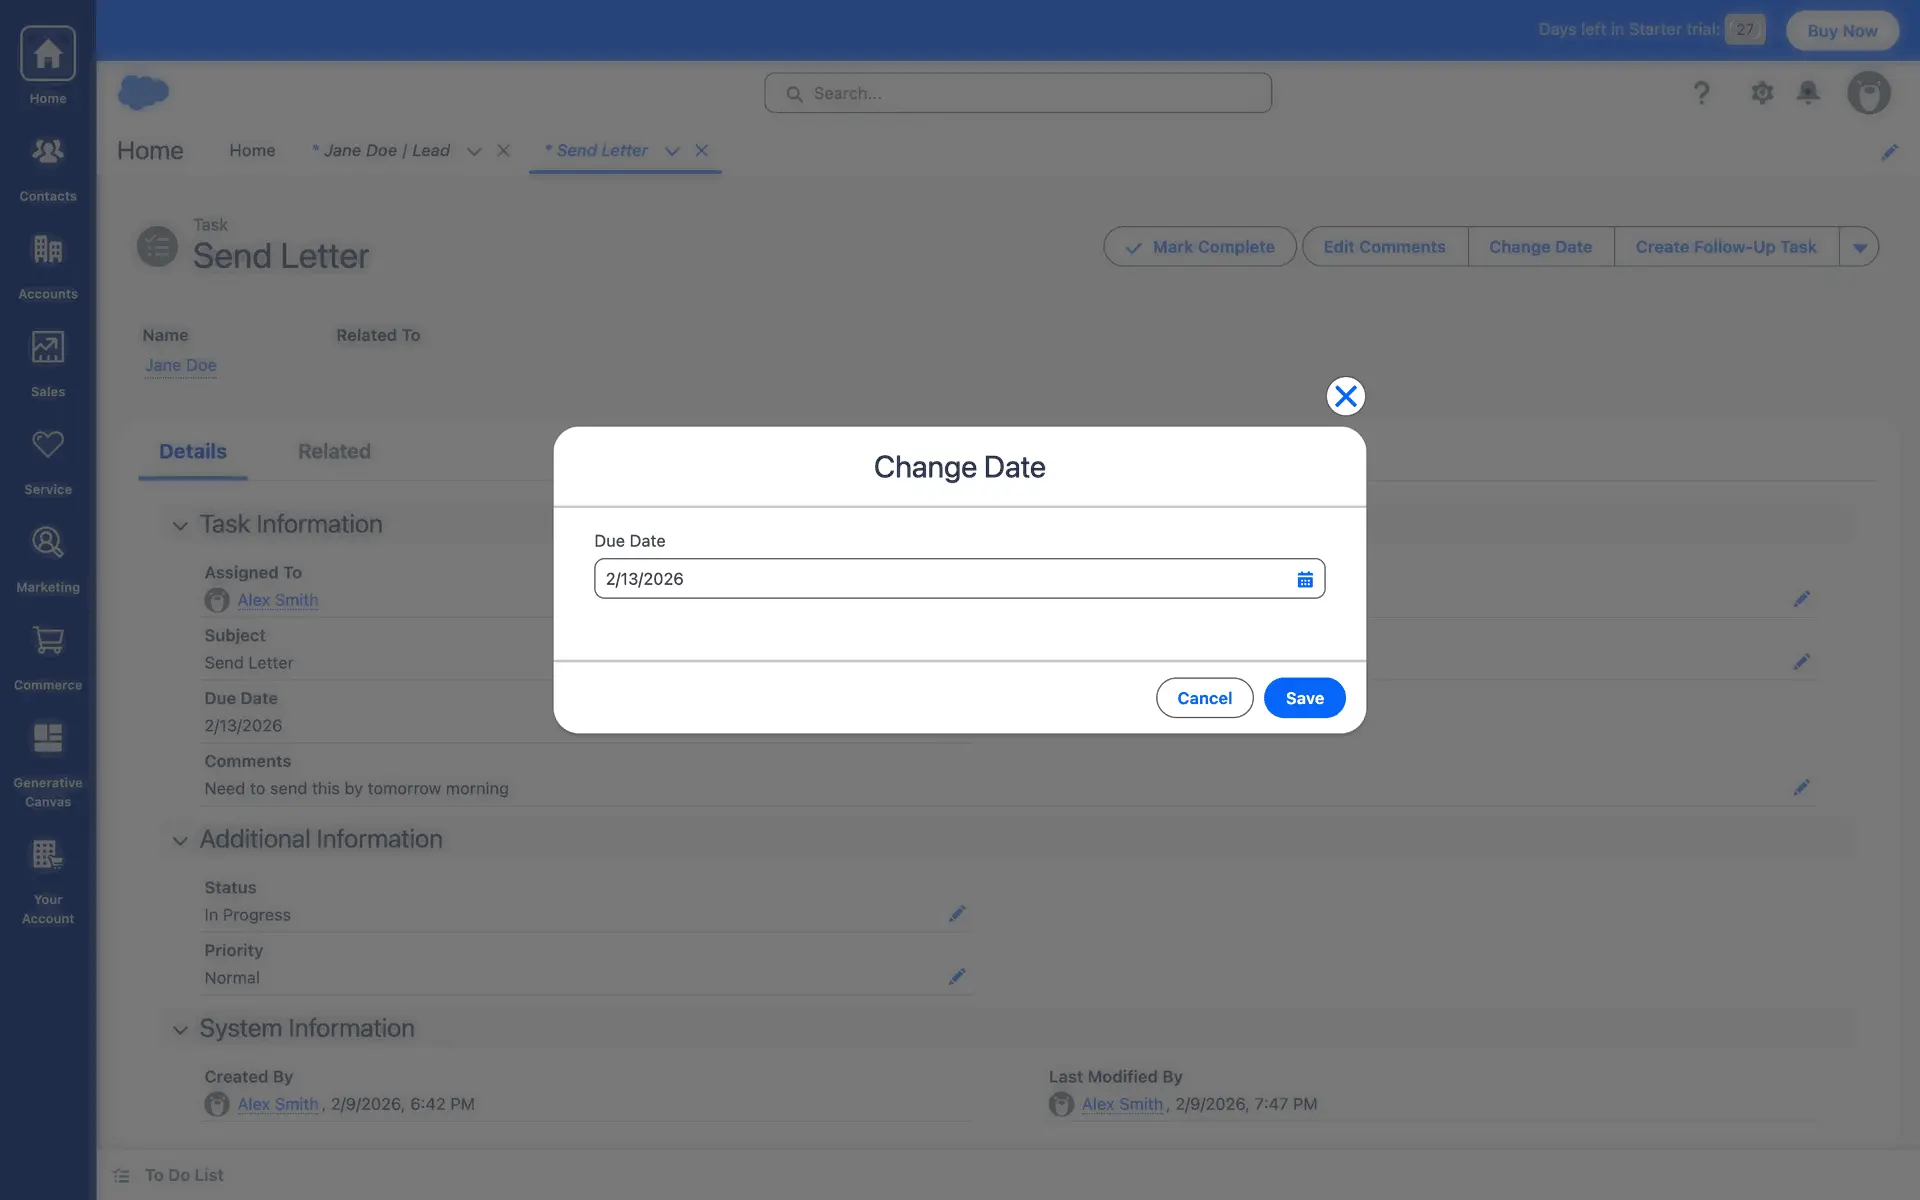
Task: Collapse the Task Information section
Action: point(180,525)
